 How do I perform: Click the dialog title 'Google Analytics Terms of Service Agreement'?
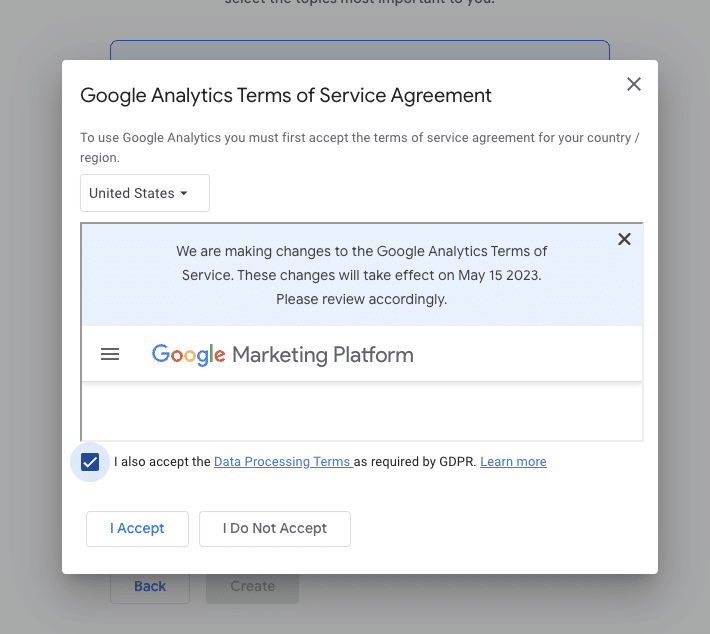(x=286, y=96)
